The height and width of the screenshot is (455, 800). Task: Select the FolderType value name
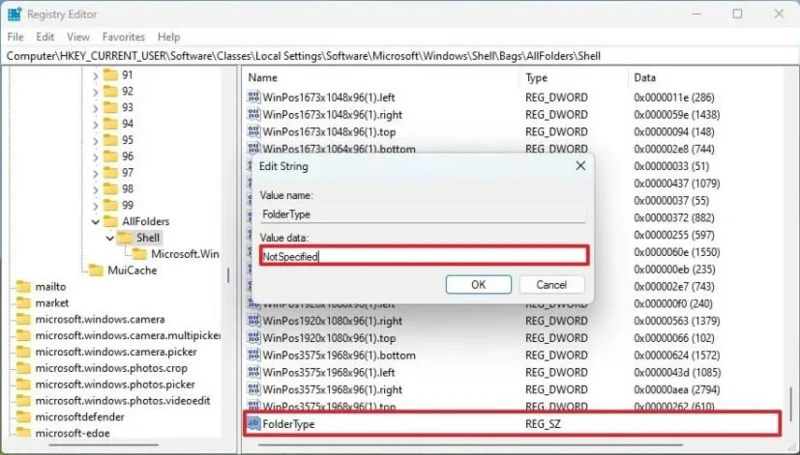point(289,424)
